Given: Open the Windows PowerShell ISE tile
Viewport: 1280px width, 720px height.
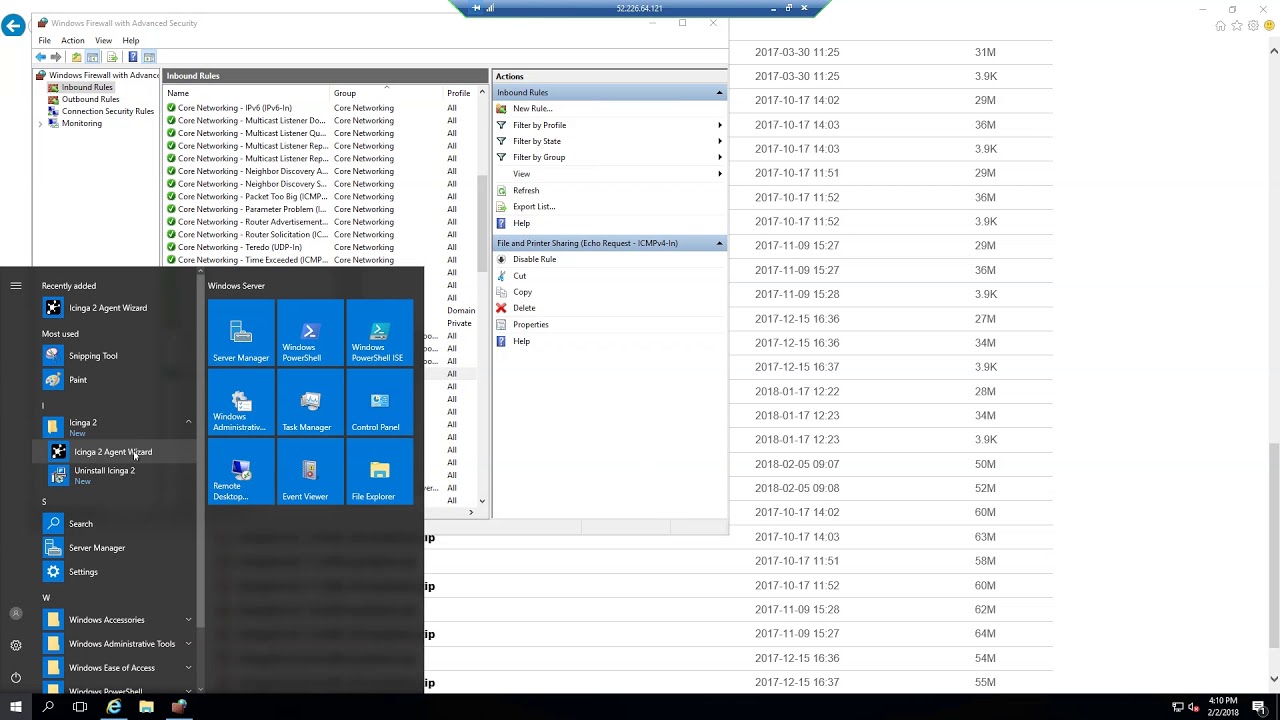Looking at the screenshot, I should 379,333.
